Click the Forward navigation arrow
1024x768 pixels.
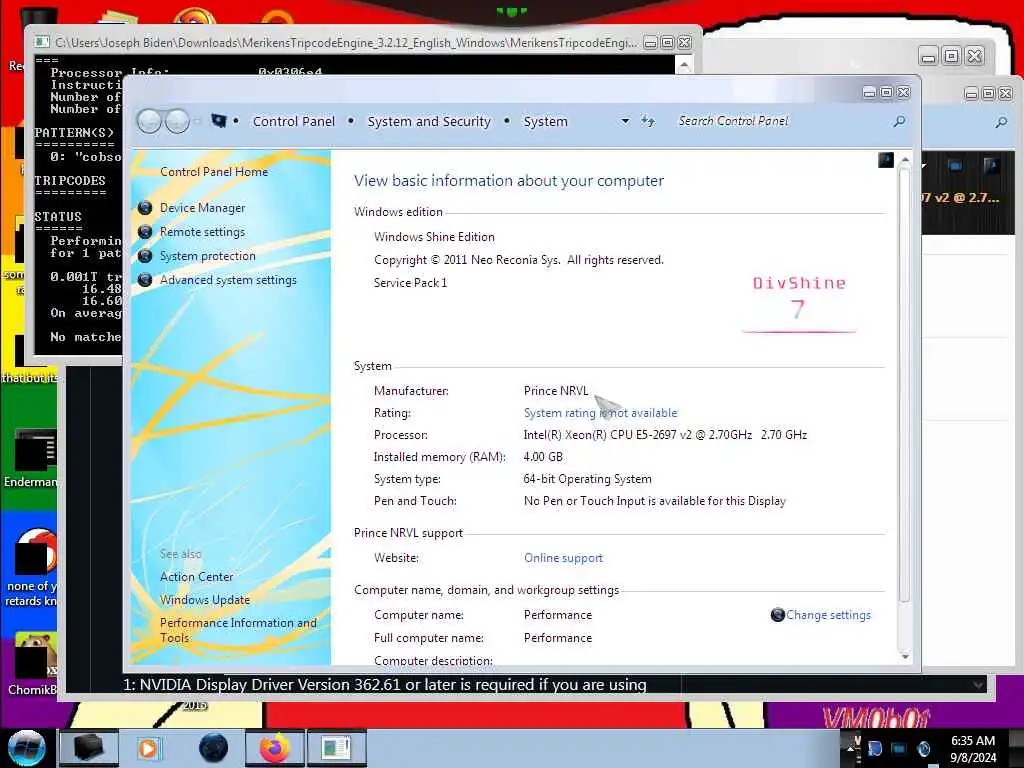(x=177, y=121)
